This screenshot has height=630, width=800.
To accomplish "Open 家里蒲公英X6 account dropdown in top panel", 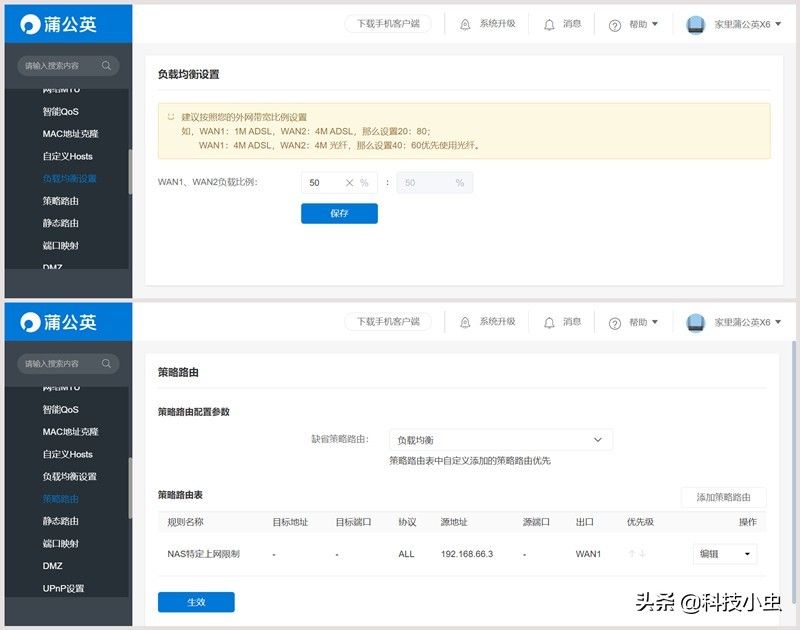I will click(747, 24).
